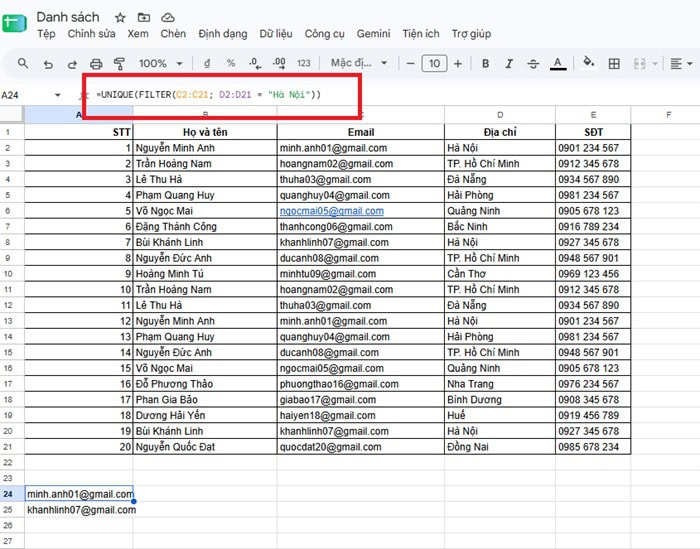The height and width of the screenshot is (549, 700).
Task: Select column F header
Action: (668, 115)
